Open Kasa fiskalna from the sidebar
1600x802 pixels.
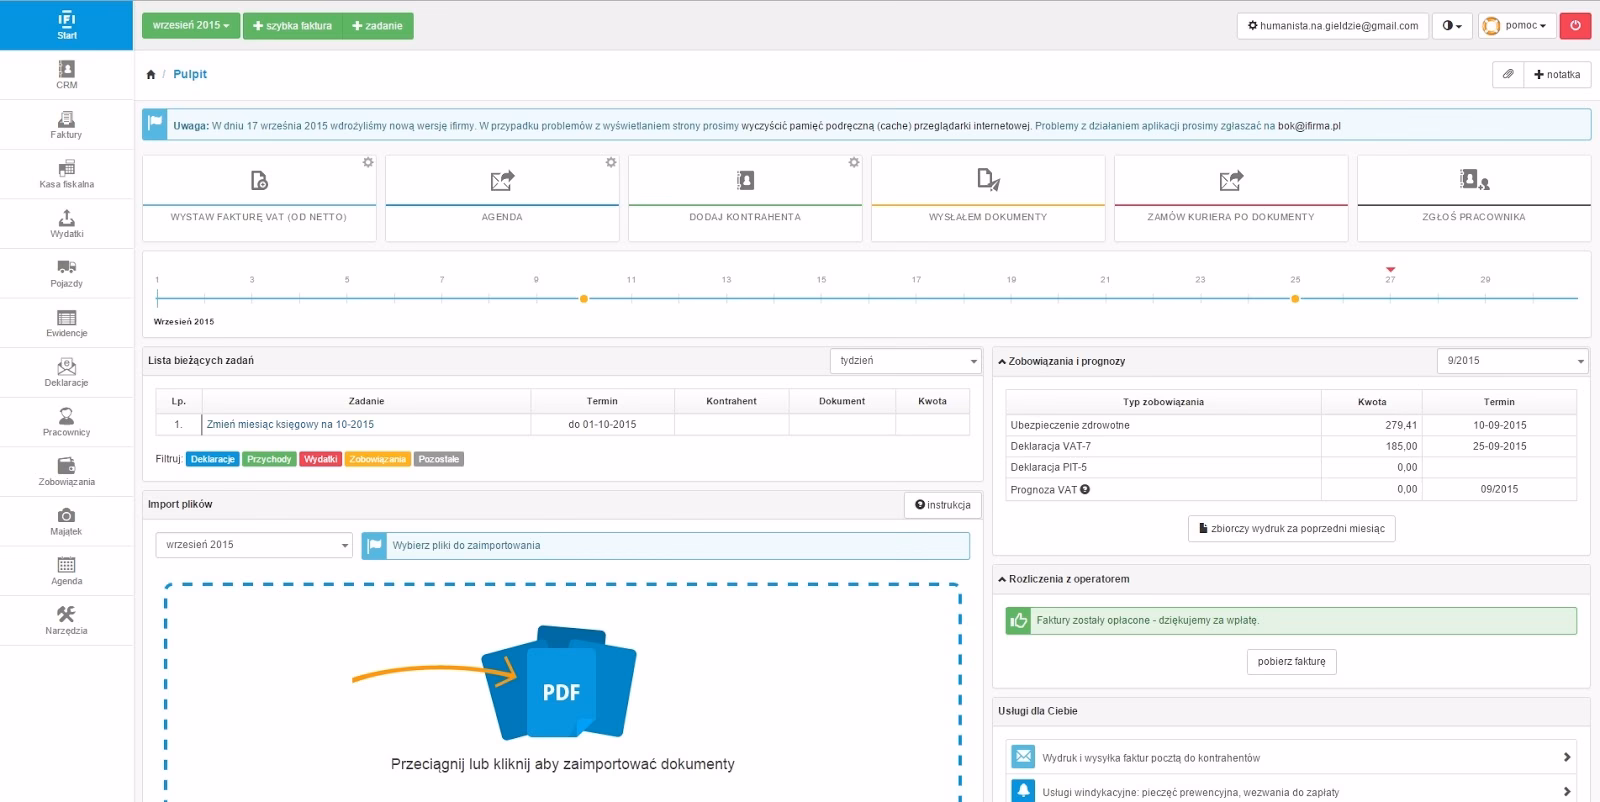pyautogui.click(x=66, y=174)
